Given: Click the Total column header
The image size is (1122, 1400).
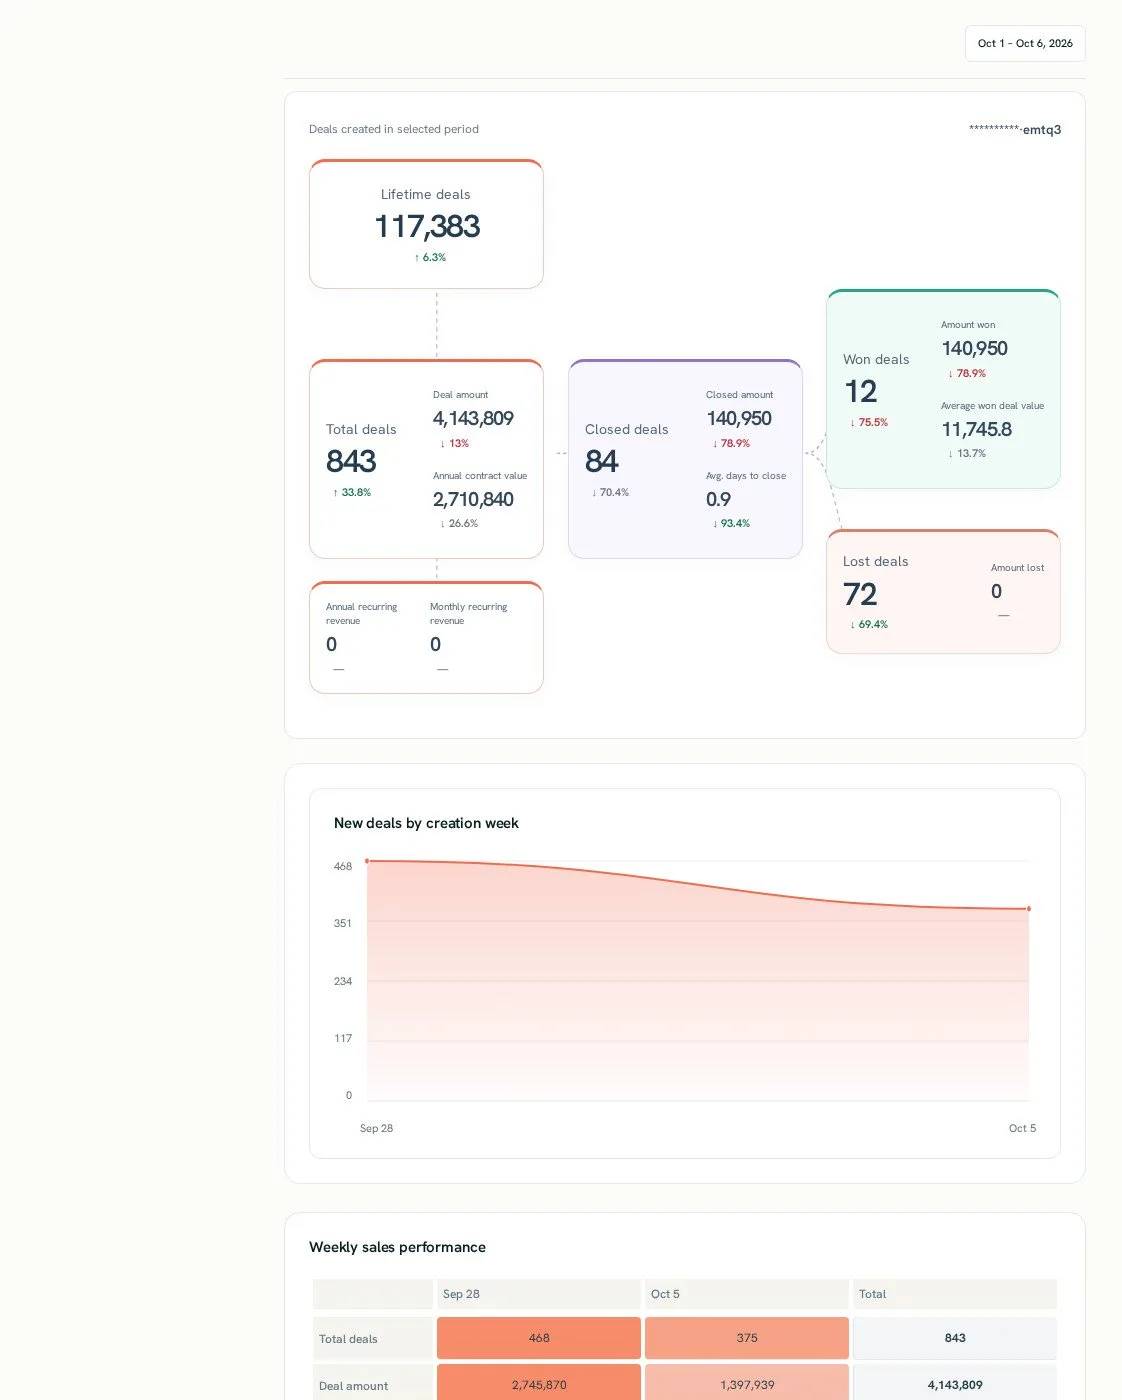Looking at the screenshot, I should coord(955,1294).
